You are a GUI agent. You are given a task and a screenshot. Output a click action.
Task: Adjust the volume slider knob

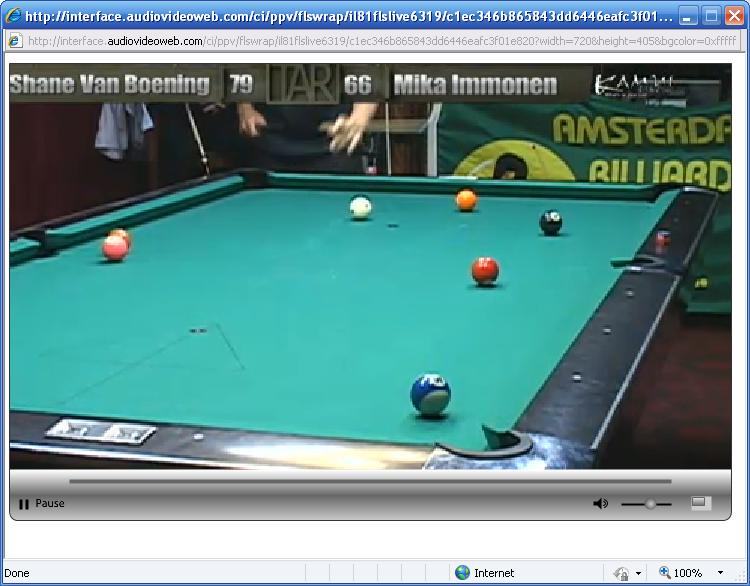650,504
